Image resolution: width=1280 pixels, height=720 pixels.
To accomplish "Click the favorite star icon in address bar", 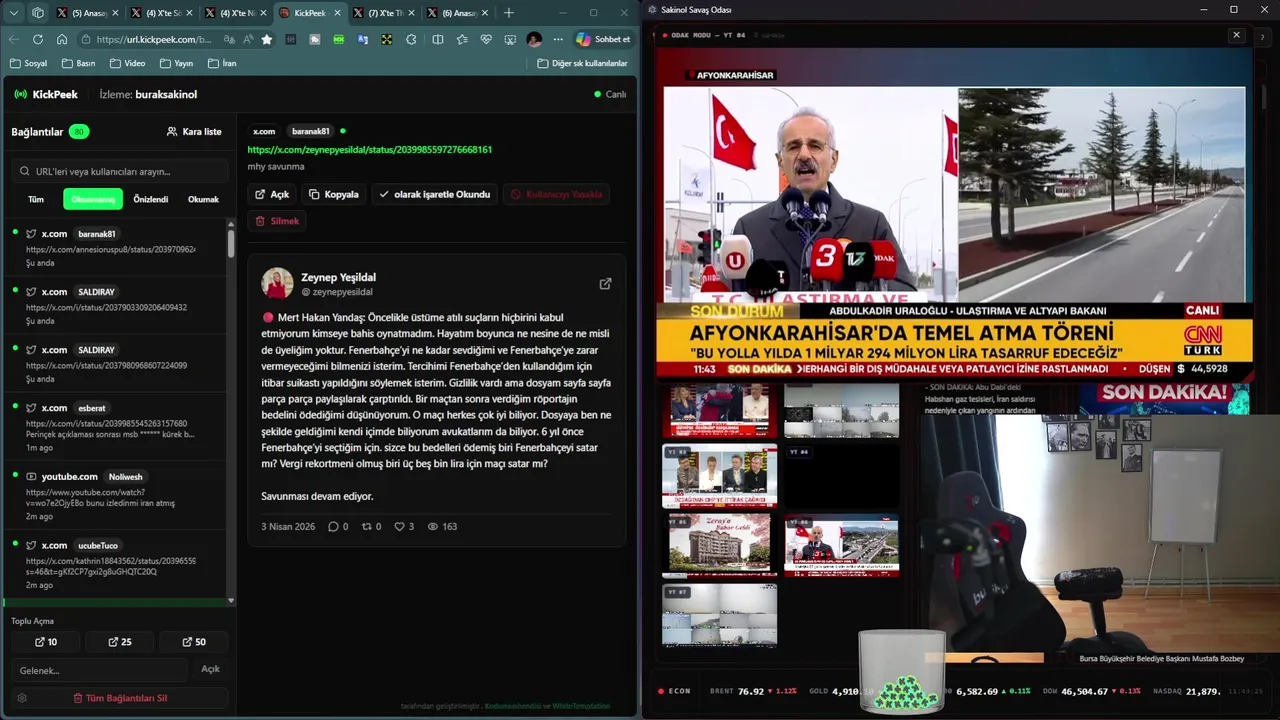I will point(266,39).
